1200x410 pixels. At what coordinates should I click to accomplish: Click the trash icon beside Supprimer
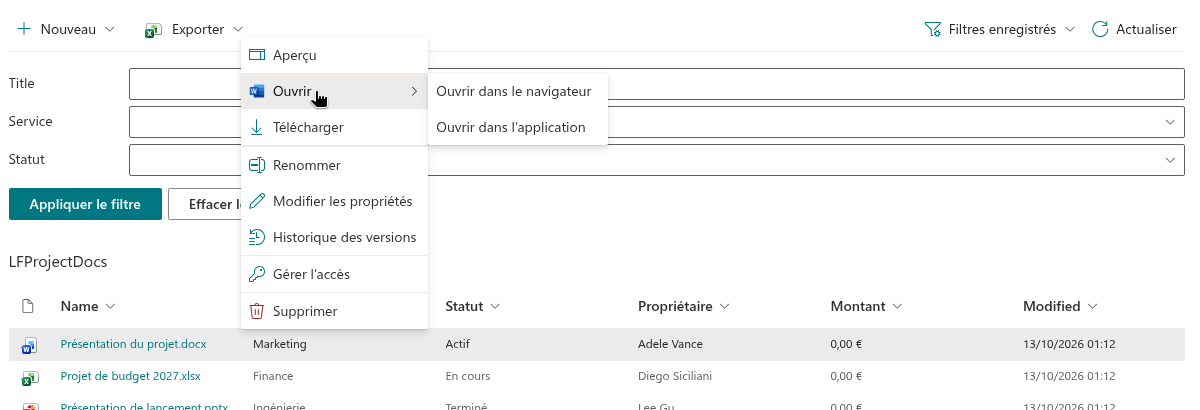pos(256,311)
